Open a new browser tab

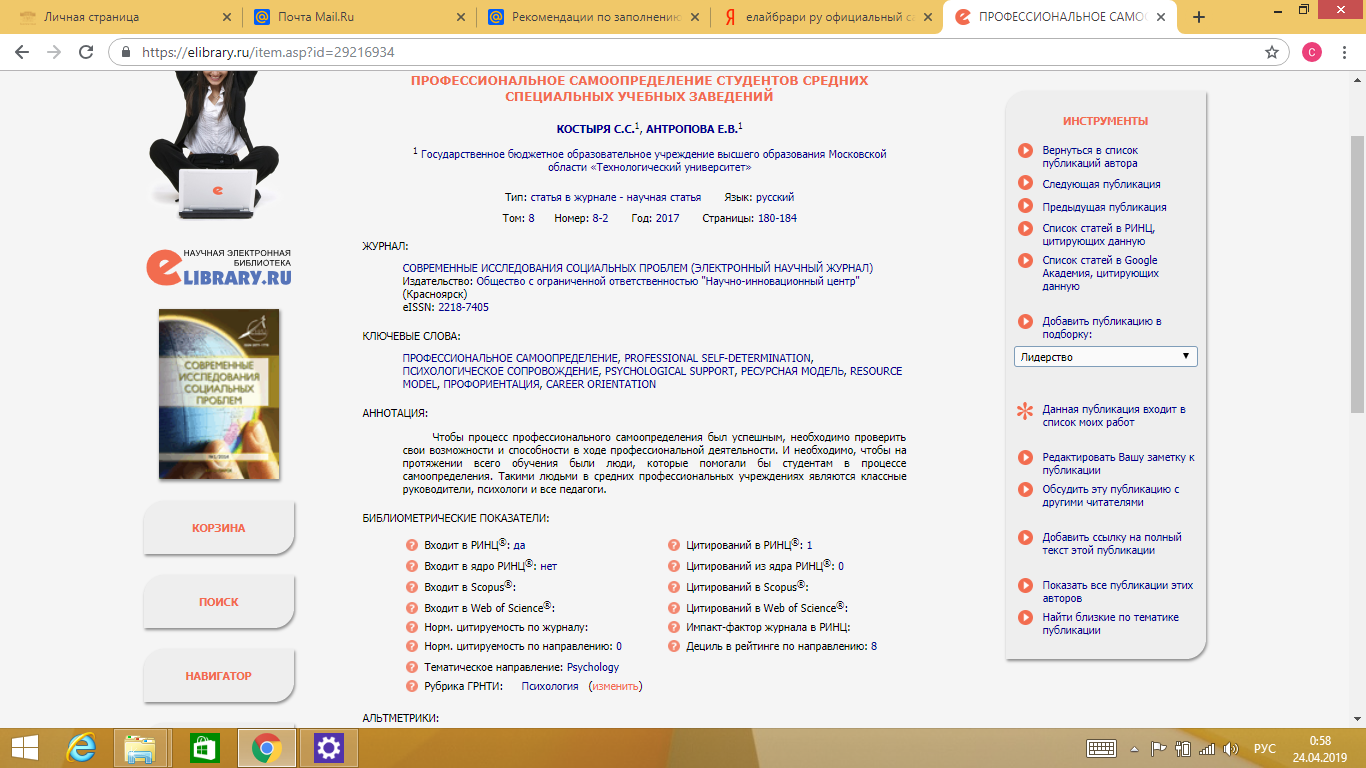click(x=1199, y=17)
